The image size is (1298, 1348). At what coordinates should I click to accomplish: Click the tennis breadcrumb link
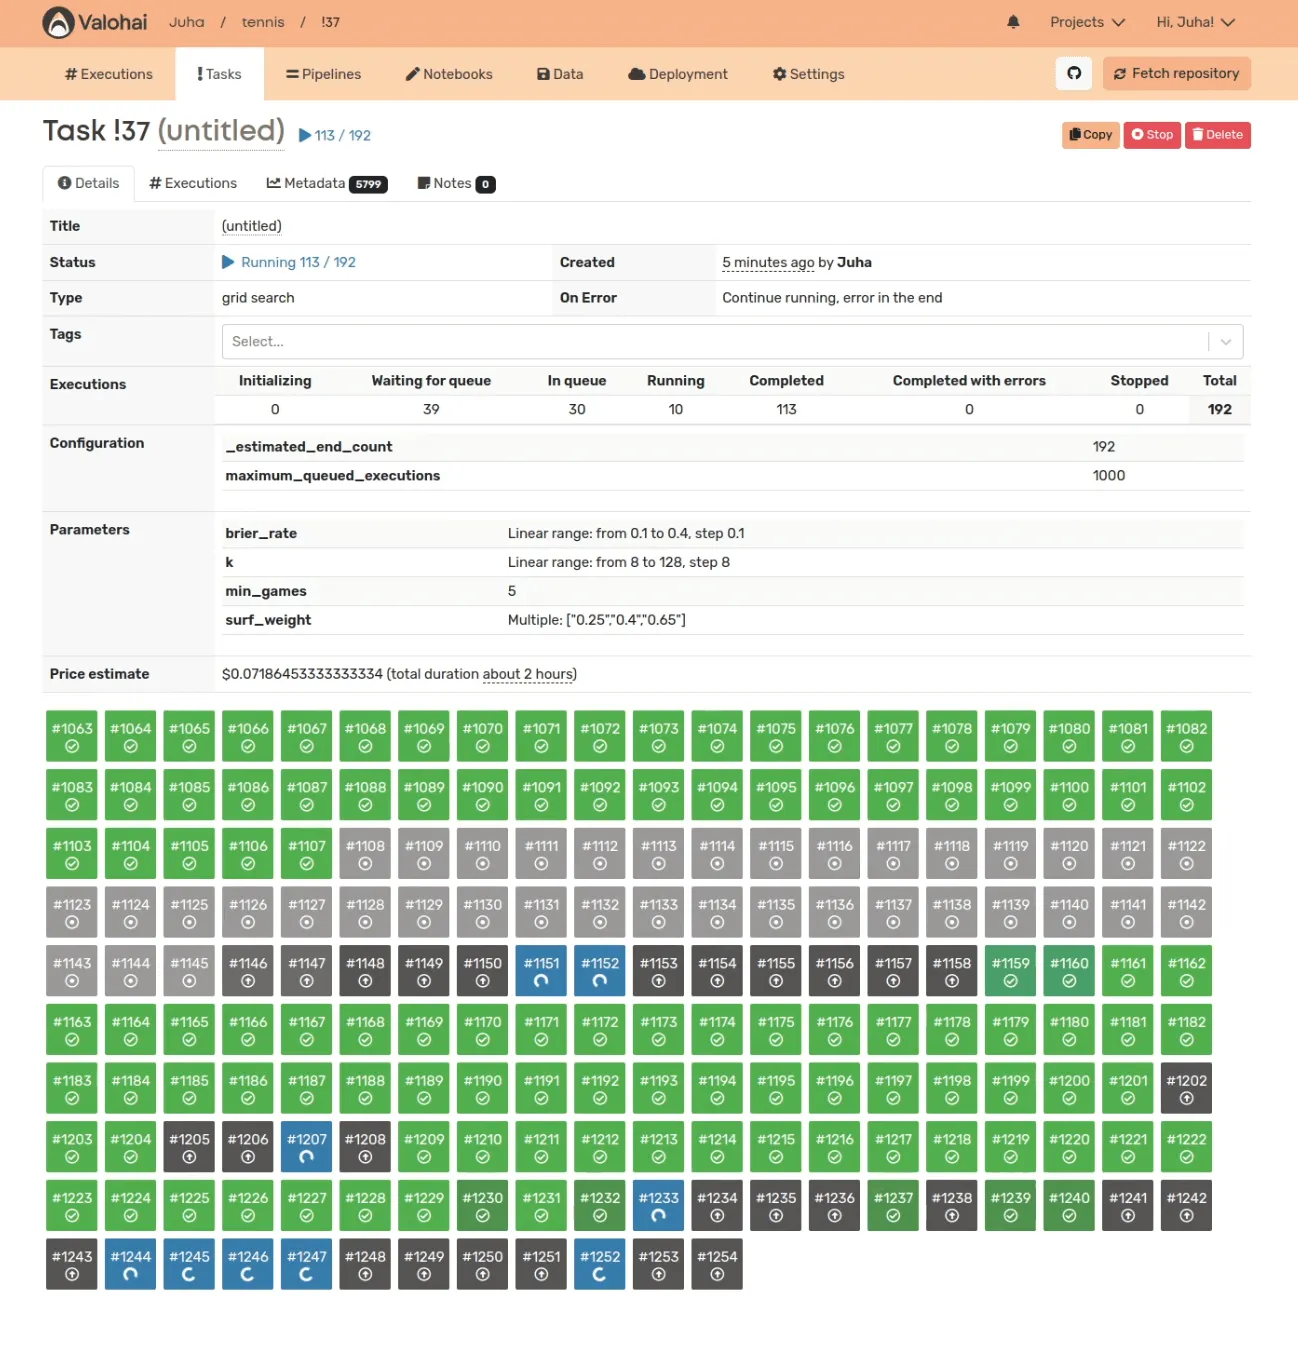(263, 22)
